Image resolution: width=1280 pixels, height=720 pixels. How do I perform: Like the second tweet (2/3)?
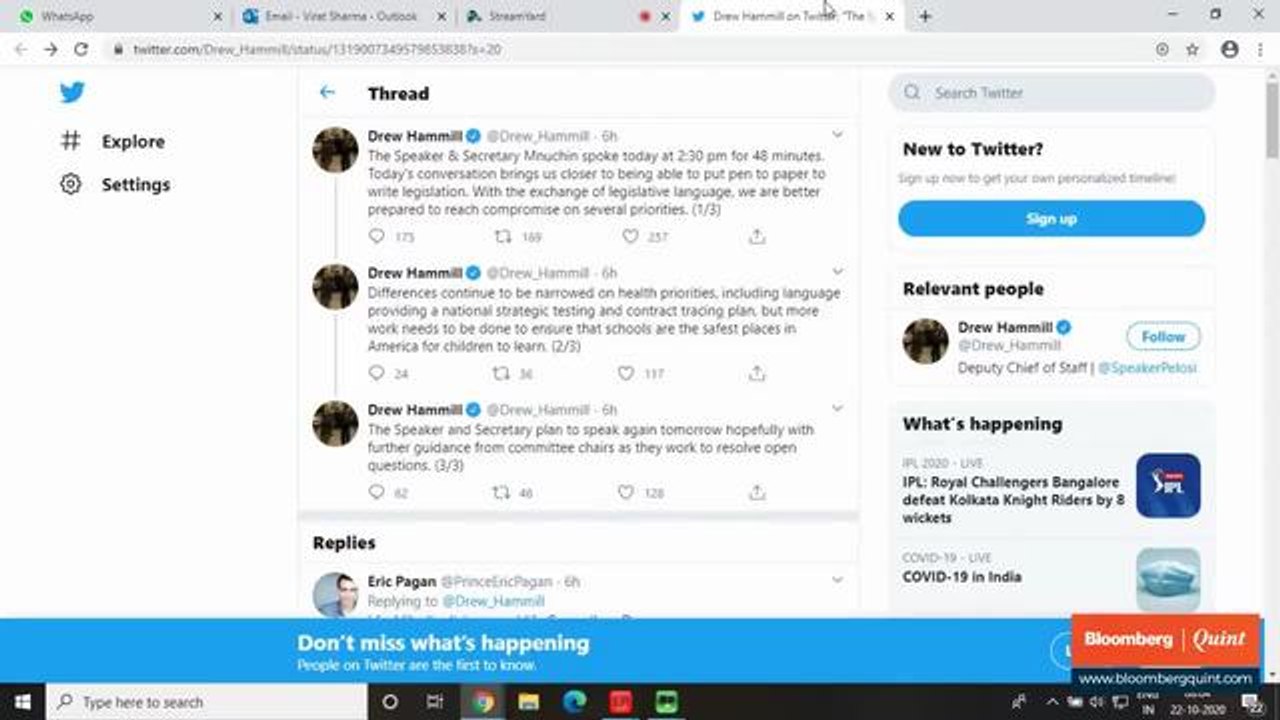[626, 373]
